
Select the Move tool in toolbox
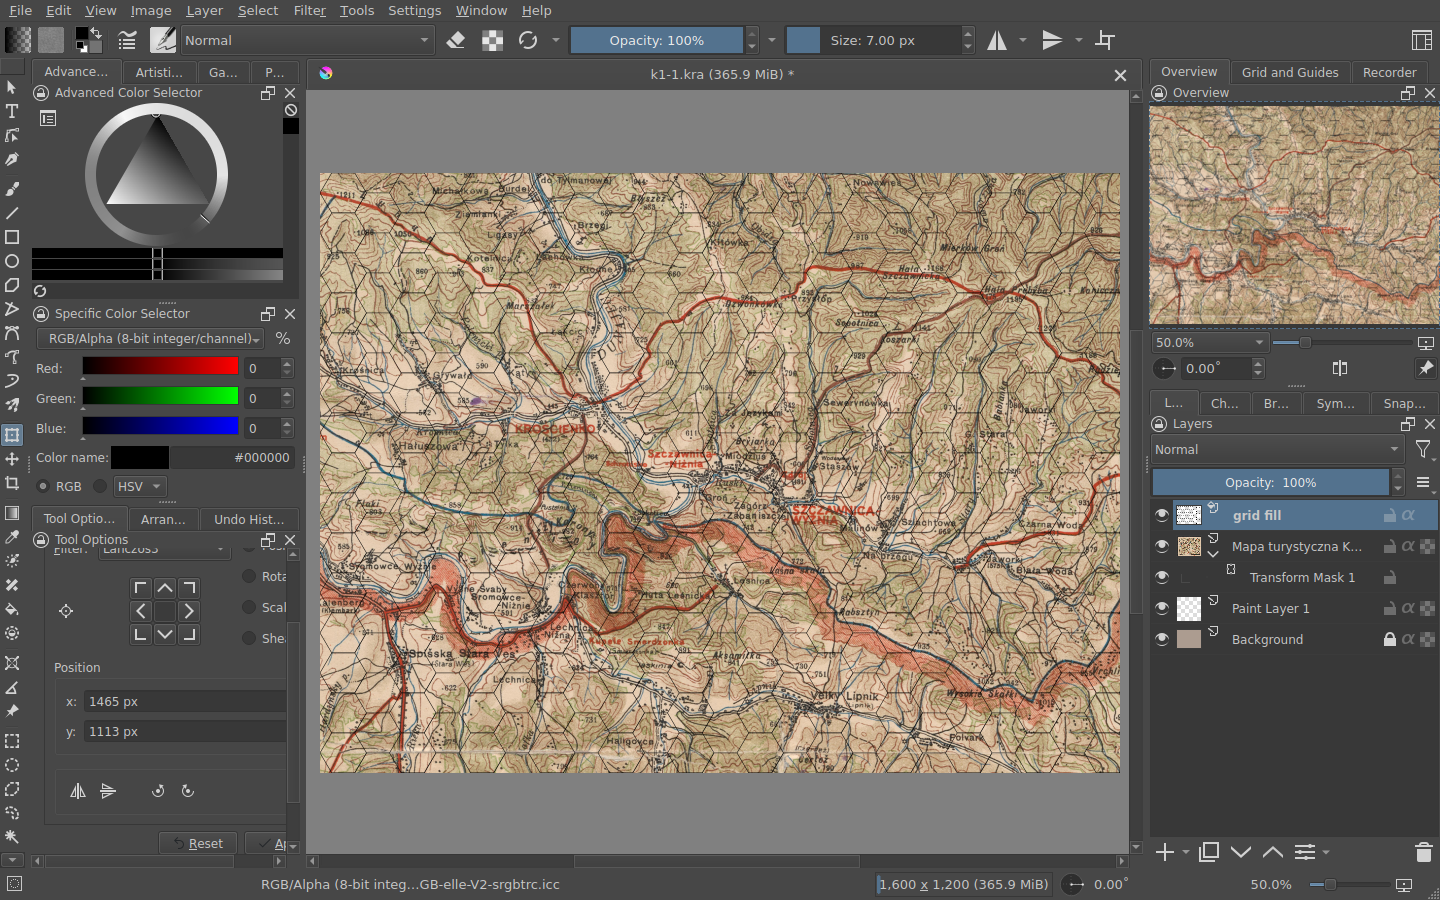click(x=12, y=459)
